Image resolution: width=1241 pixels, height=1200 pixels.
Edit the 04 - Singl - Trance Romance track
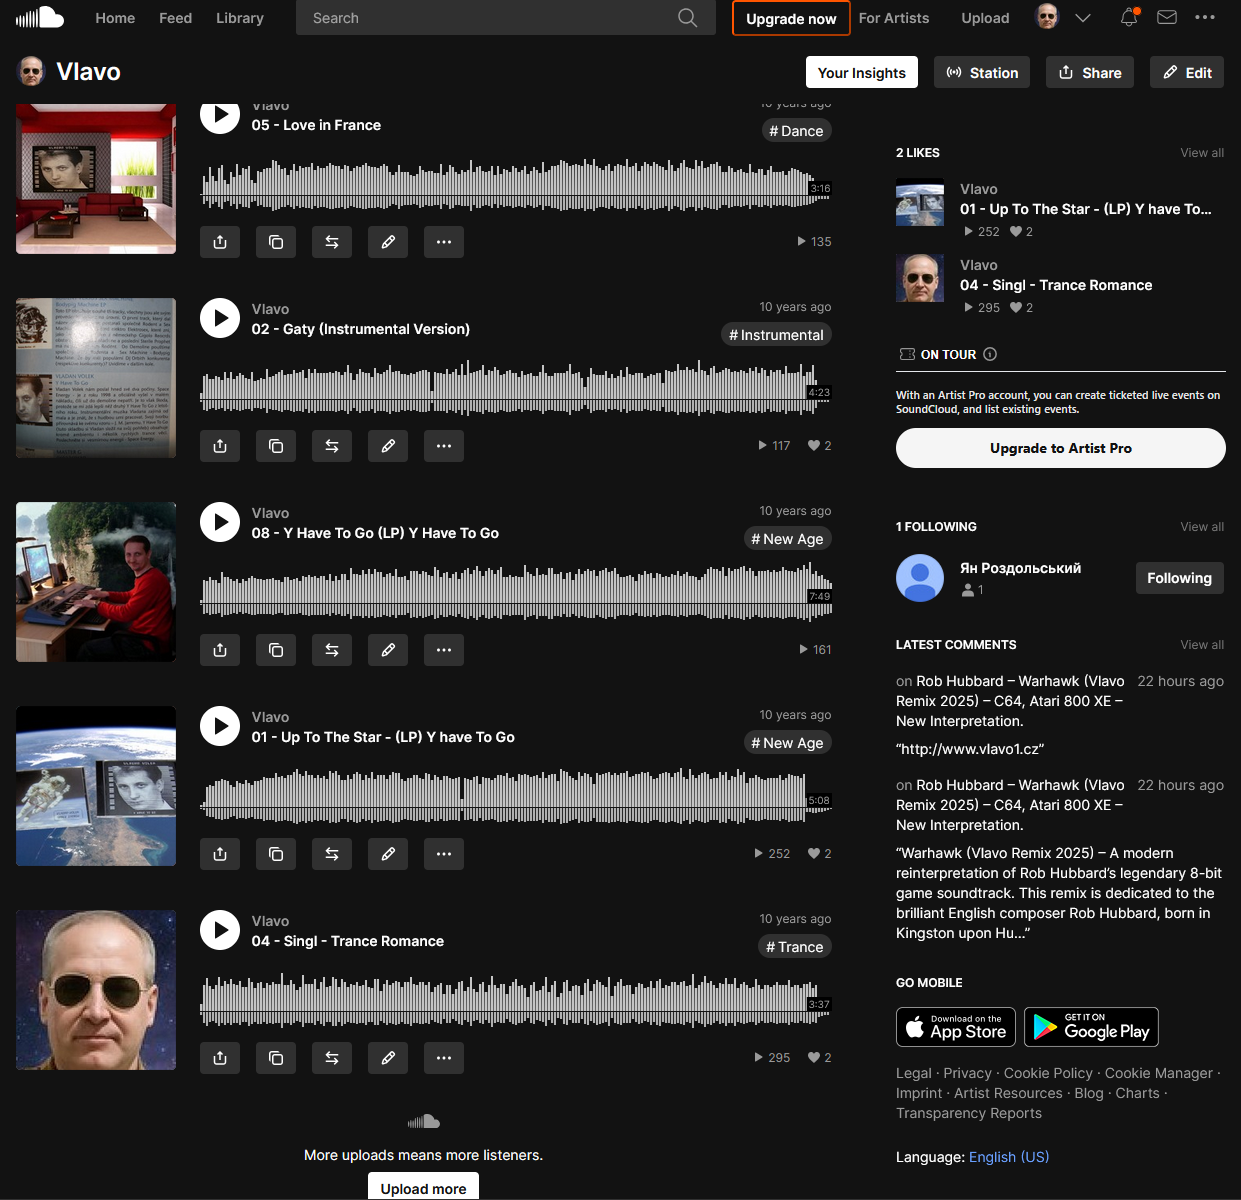tap(388, 1058)
